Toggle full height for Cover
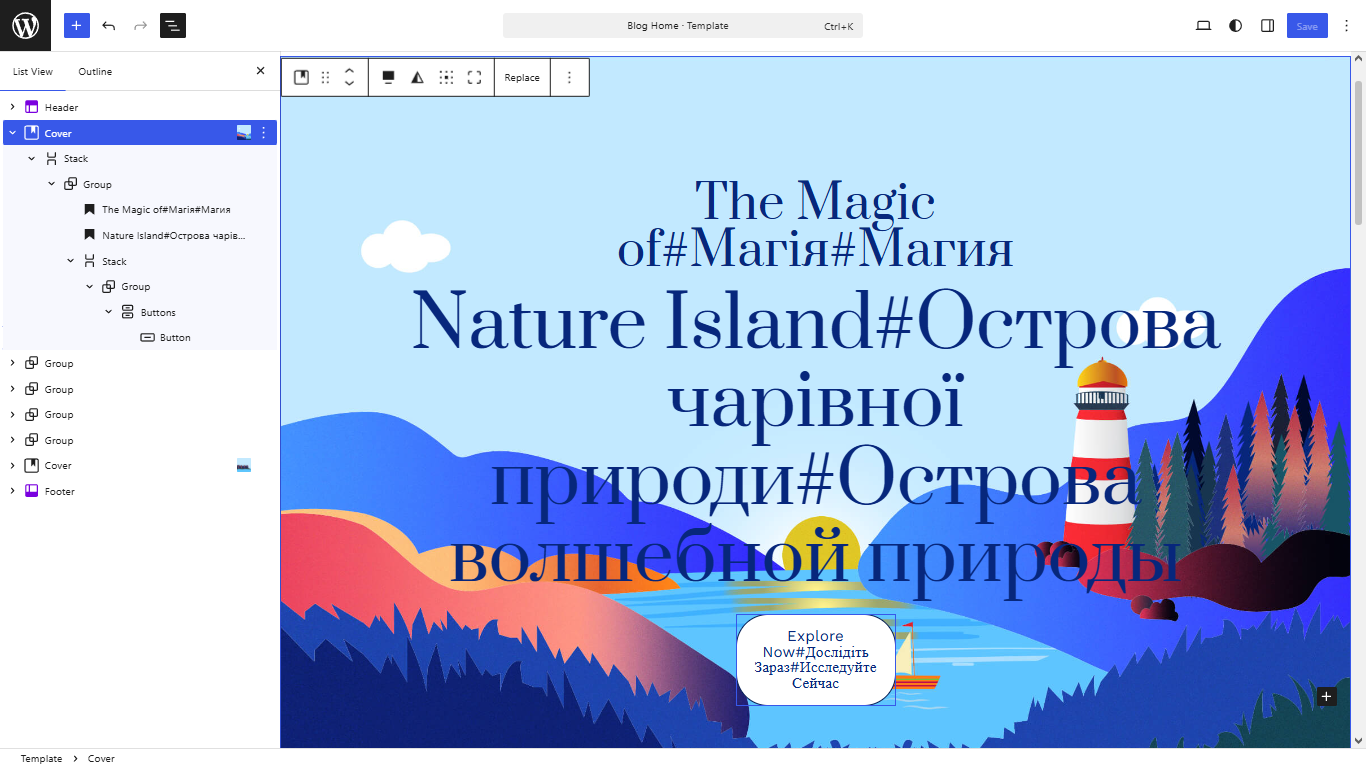1366x768 pixels. 475,77
